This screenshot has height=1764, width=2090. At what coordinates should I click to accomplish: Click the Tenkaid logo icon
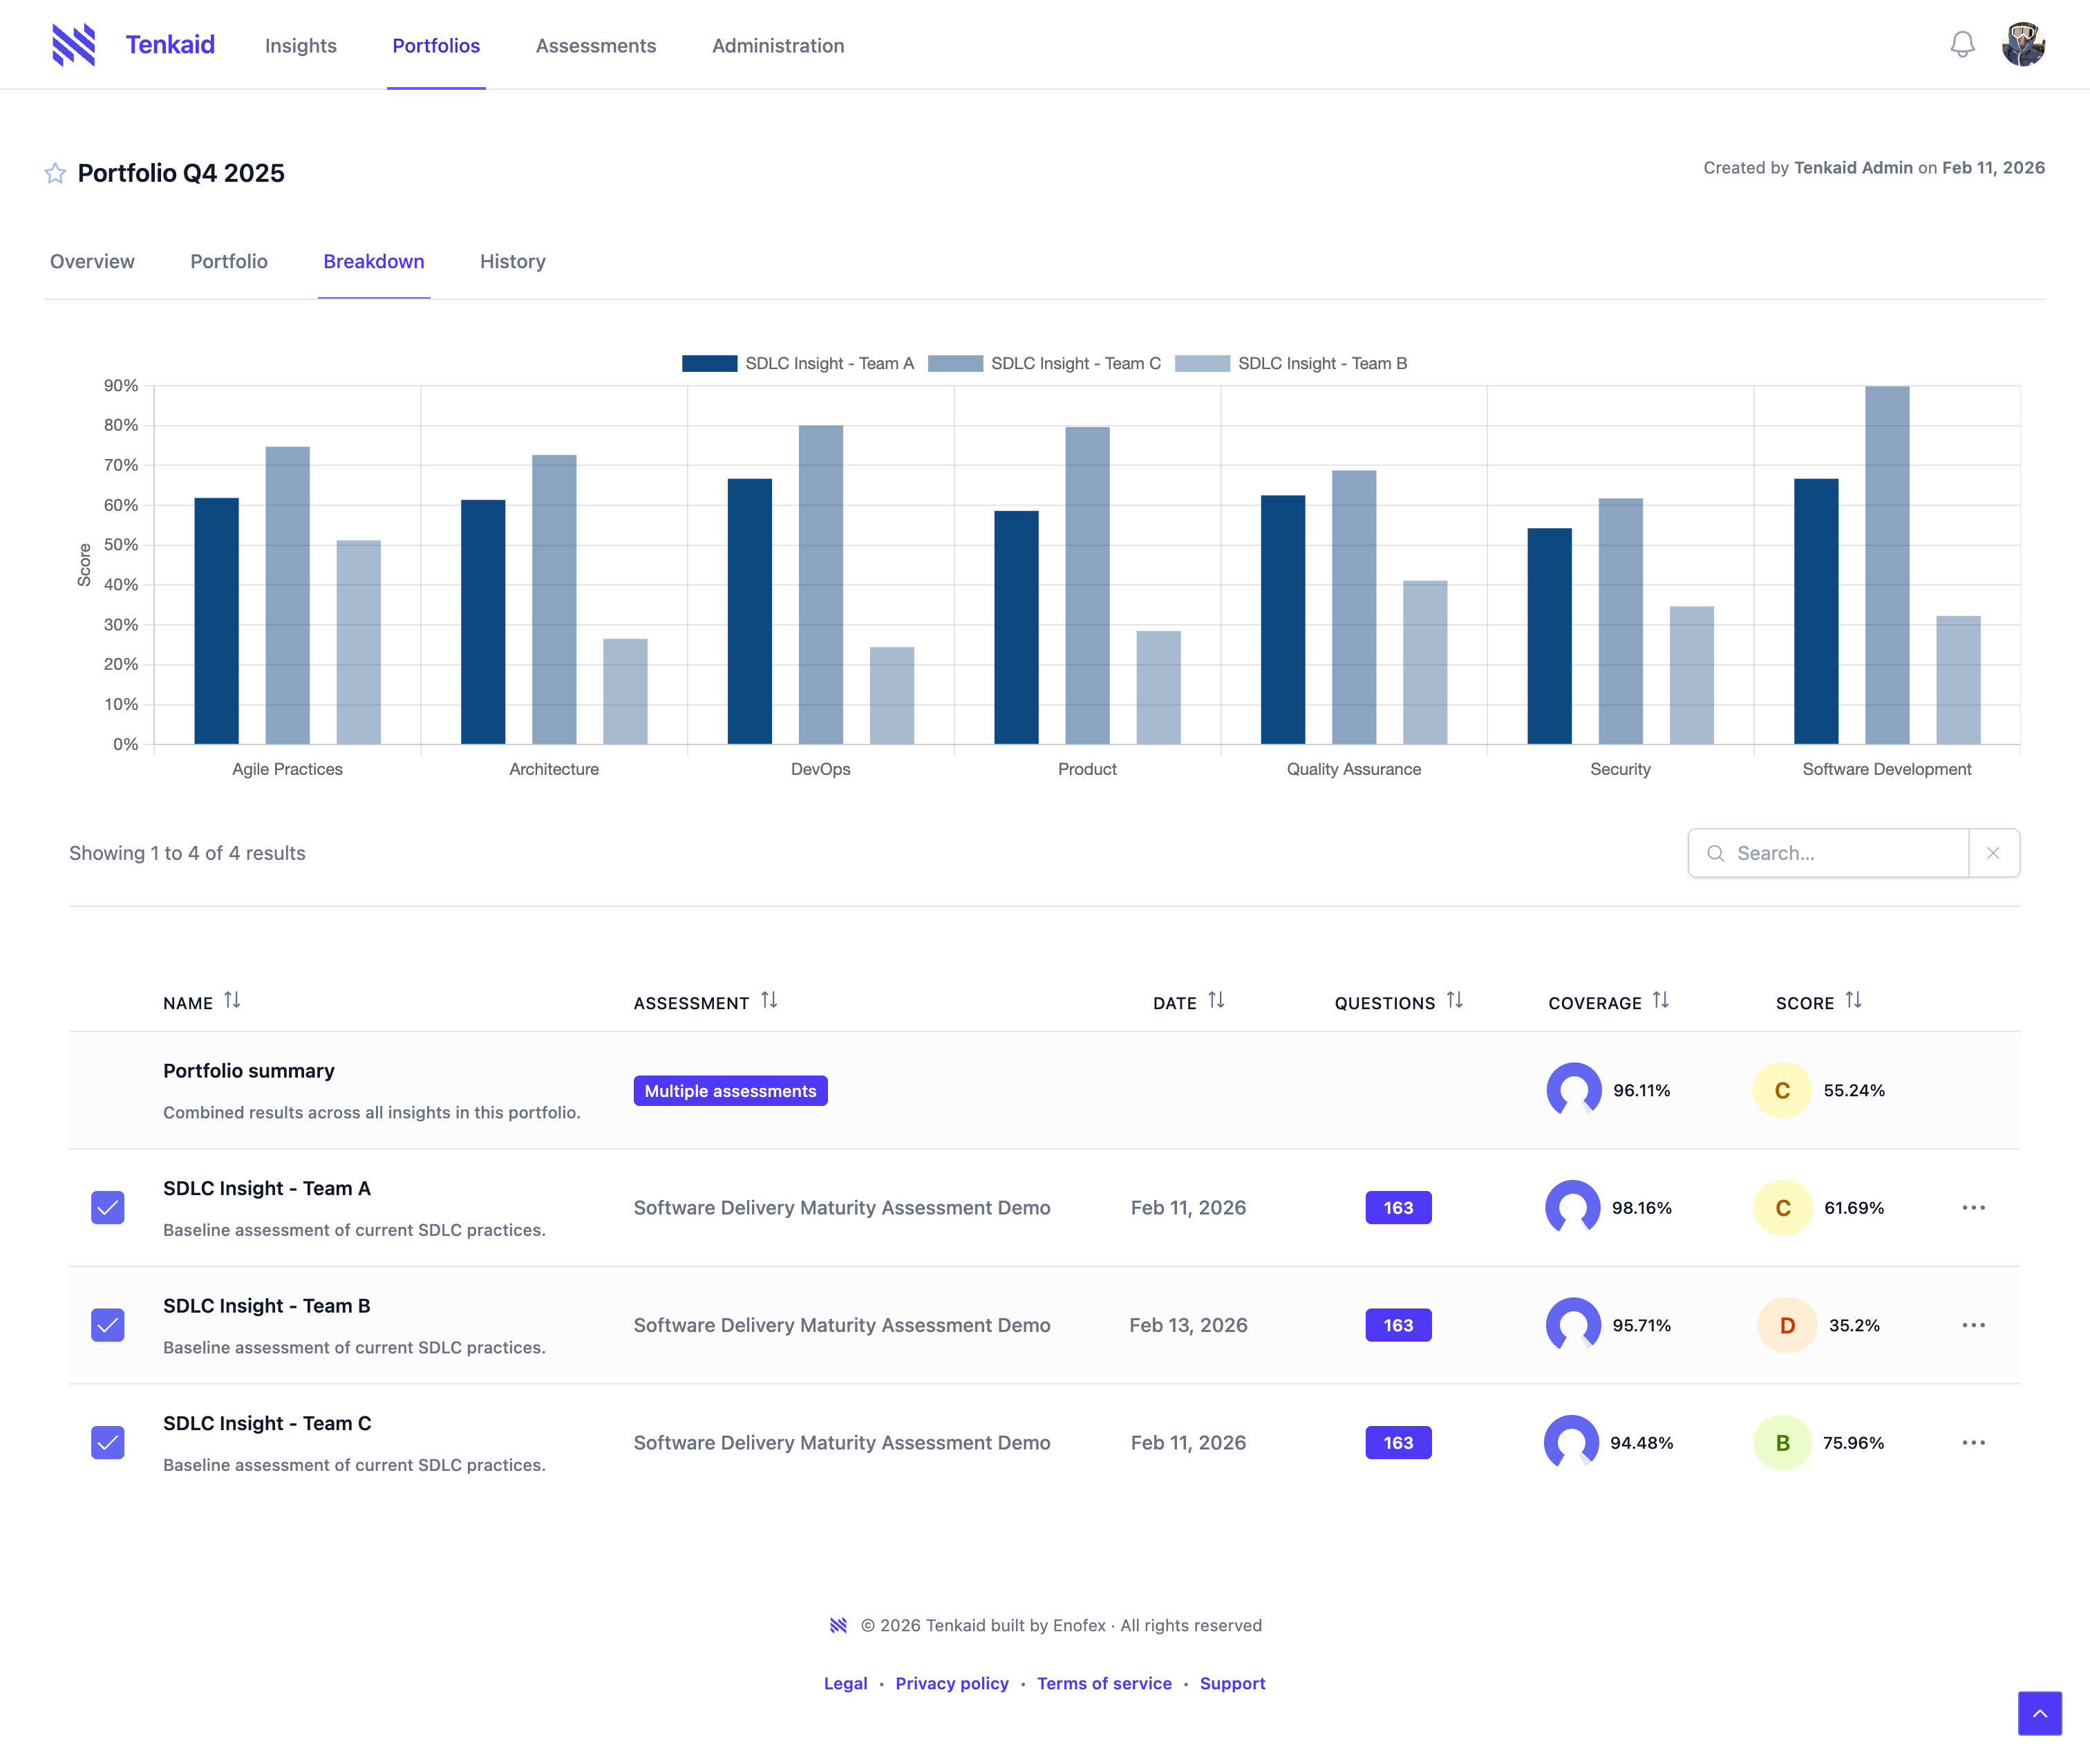tap(74, 45)
